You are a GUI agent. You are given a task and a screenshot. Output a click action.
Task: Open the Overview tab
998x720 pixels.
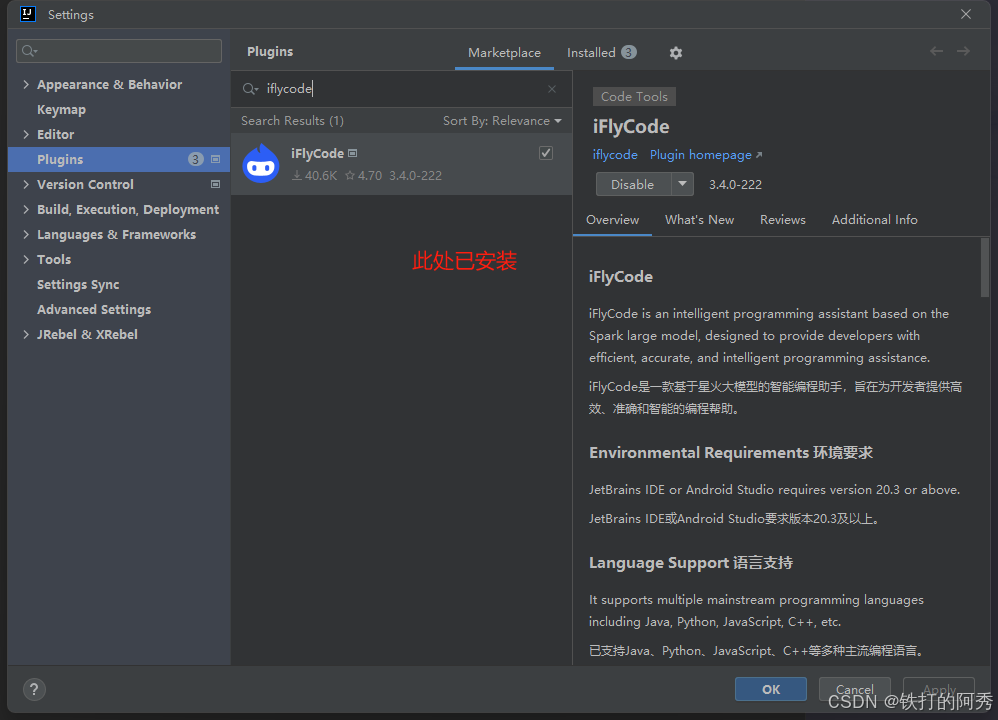click(x=612, y=220)
